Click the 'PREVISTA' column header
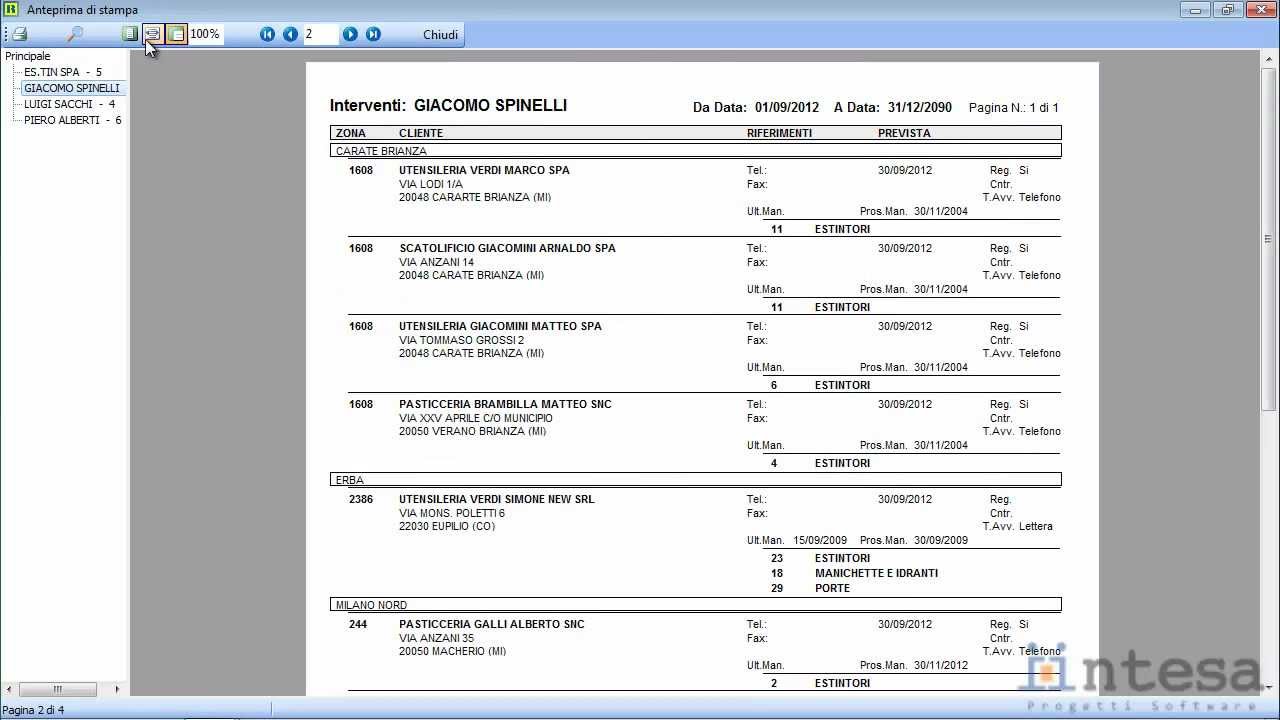Viewport: 1280px width, 720px height. pyautogui.click(x=904, y=133)
